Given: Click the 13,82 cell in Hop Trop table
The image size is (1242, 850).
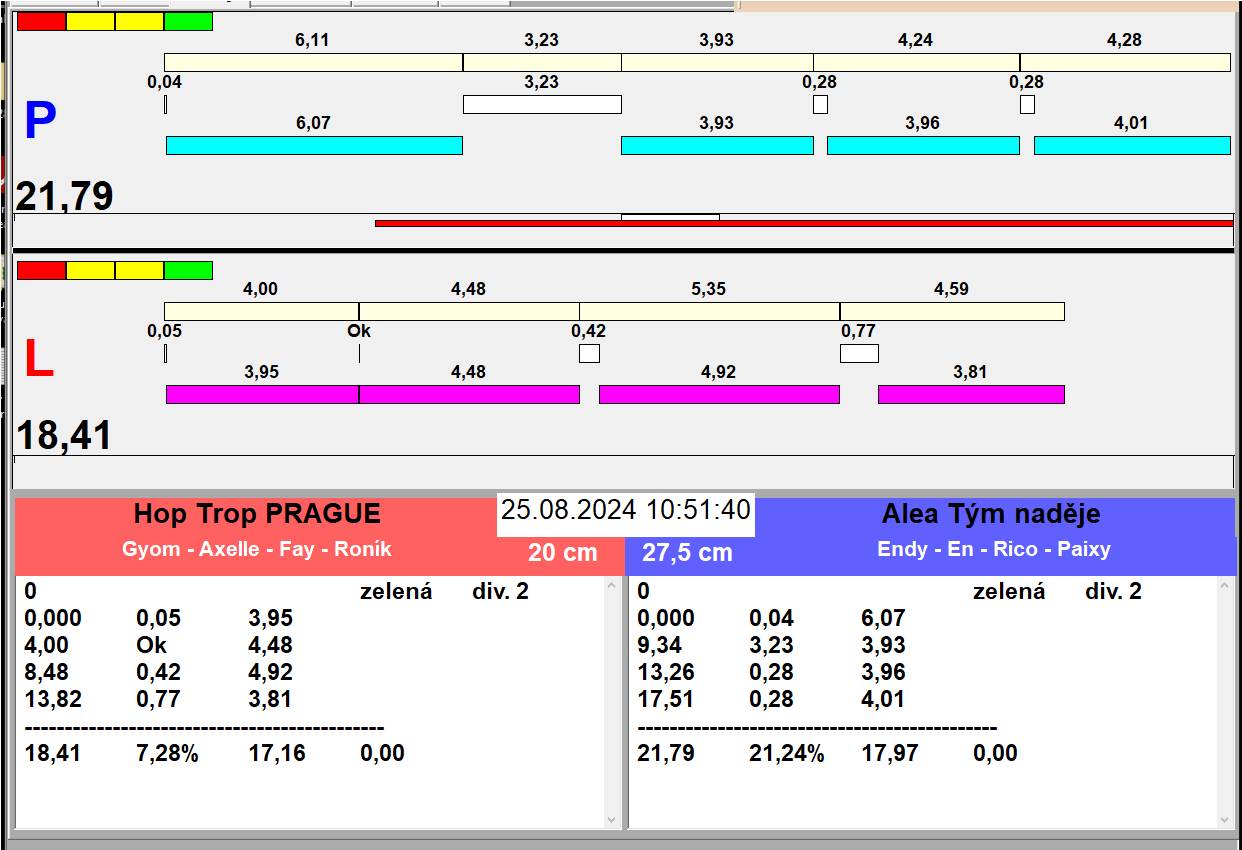Looking at the screenshot, I should coord(52,699).
